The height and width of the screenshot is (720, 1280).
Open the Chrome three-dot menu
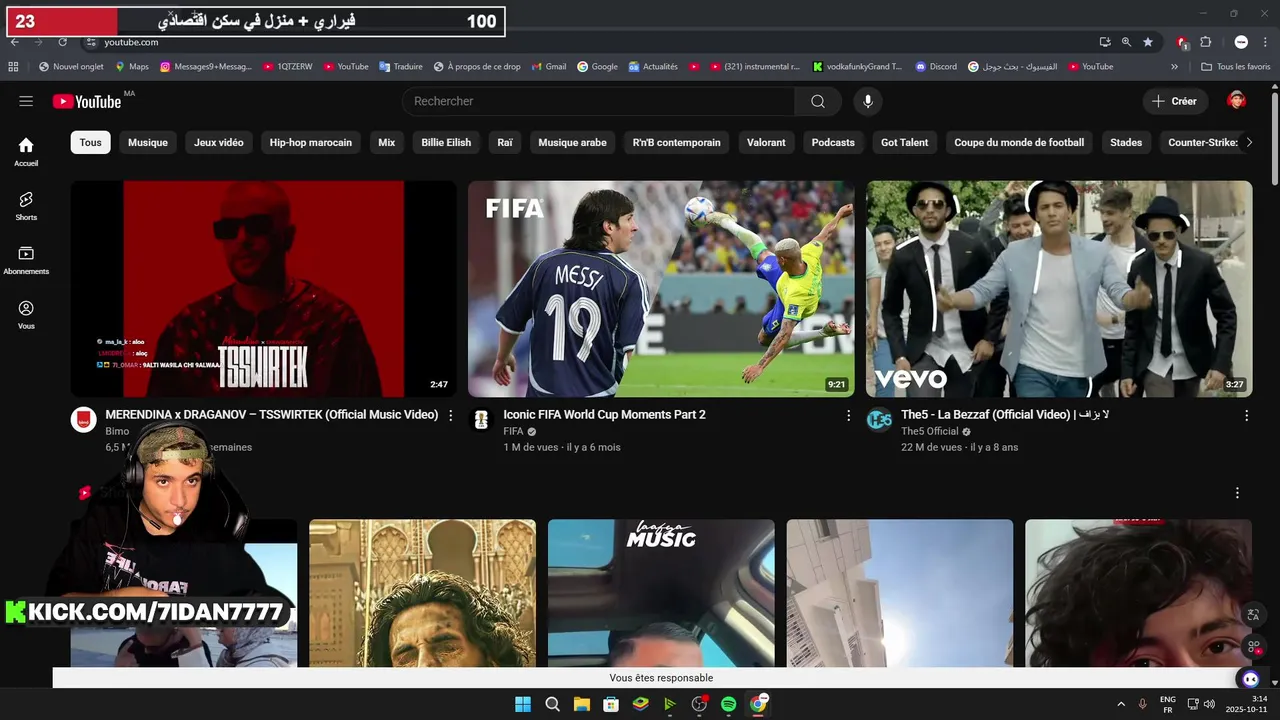click(1265, 42)
